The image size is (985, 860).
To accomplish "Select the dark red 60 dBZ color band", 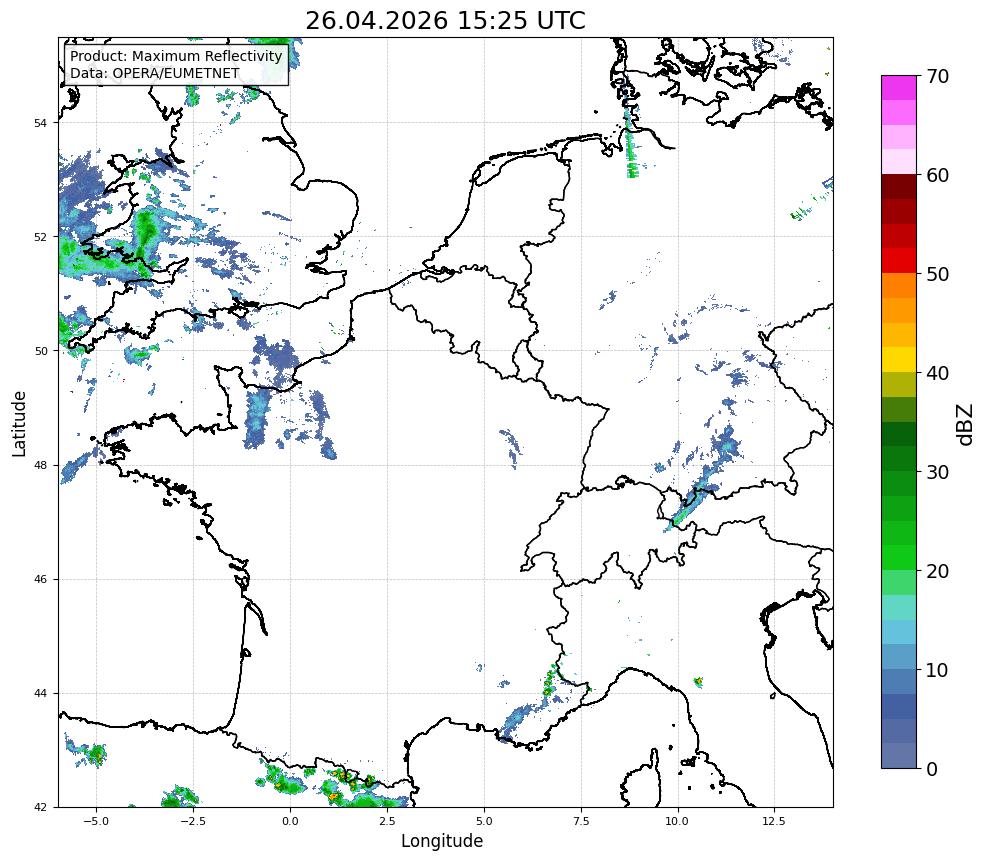I will pos(898,187).
